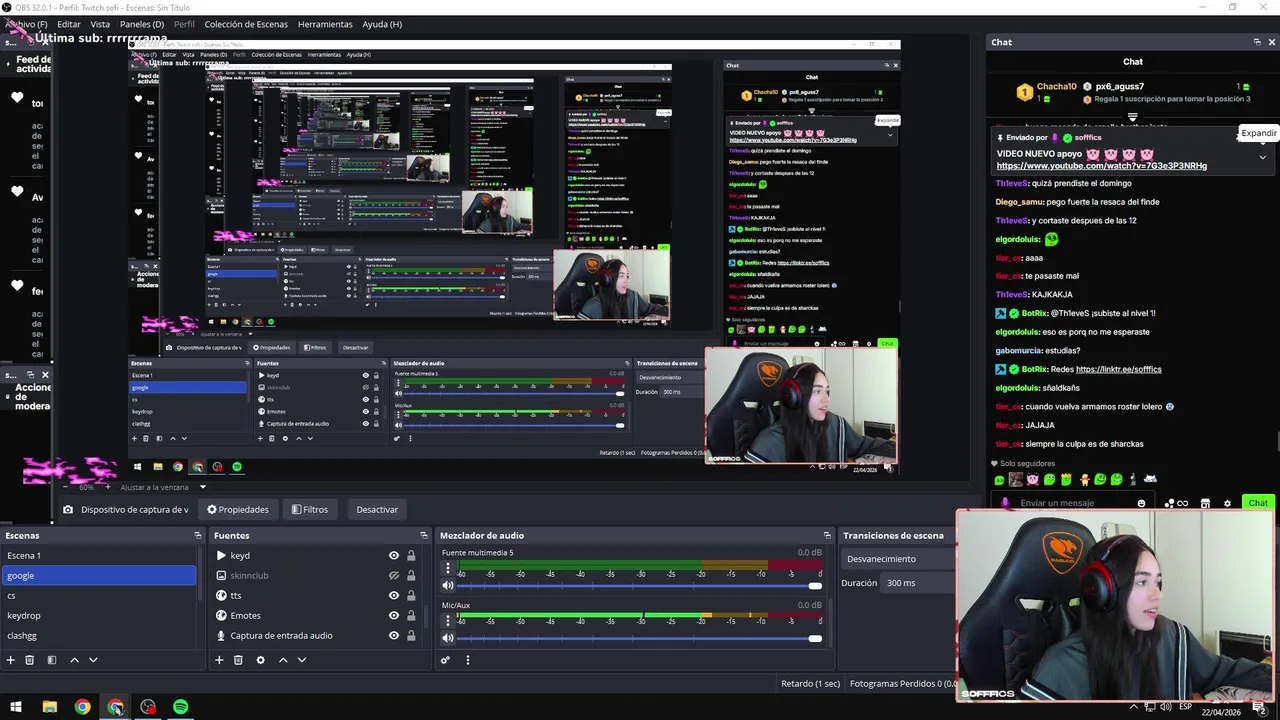Delete the selected scene with trash icon

click(x=29, y=660)
